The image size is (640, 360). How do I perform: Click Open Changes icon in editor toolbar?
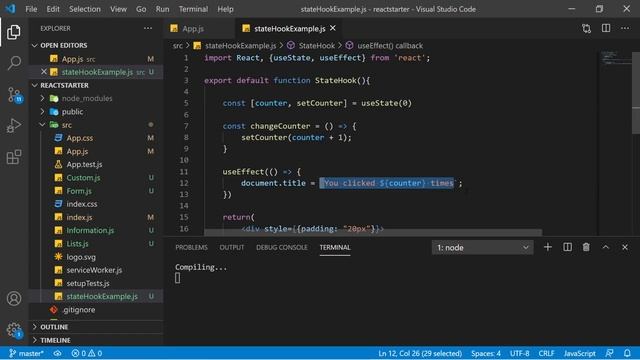(587, 29)
